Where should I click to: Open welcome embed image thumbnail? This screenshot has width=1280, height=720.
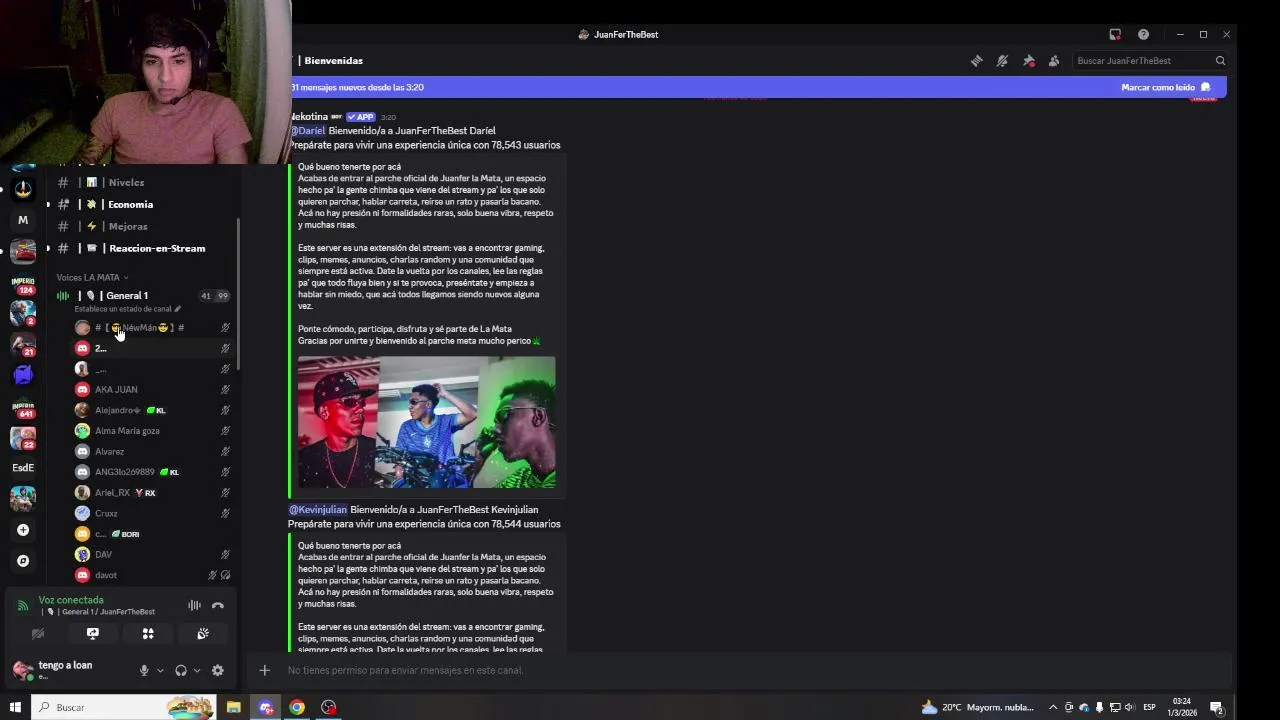427,422
